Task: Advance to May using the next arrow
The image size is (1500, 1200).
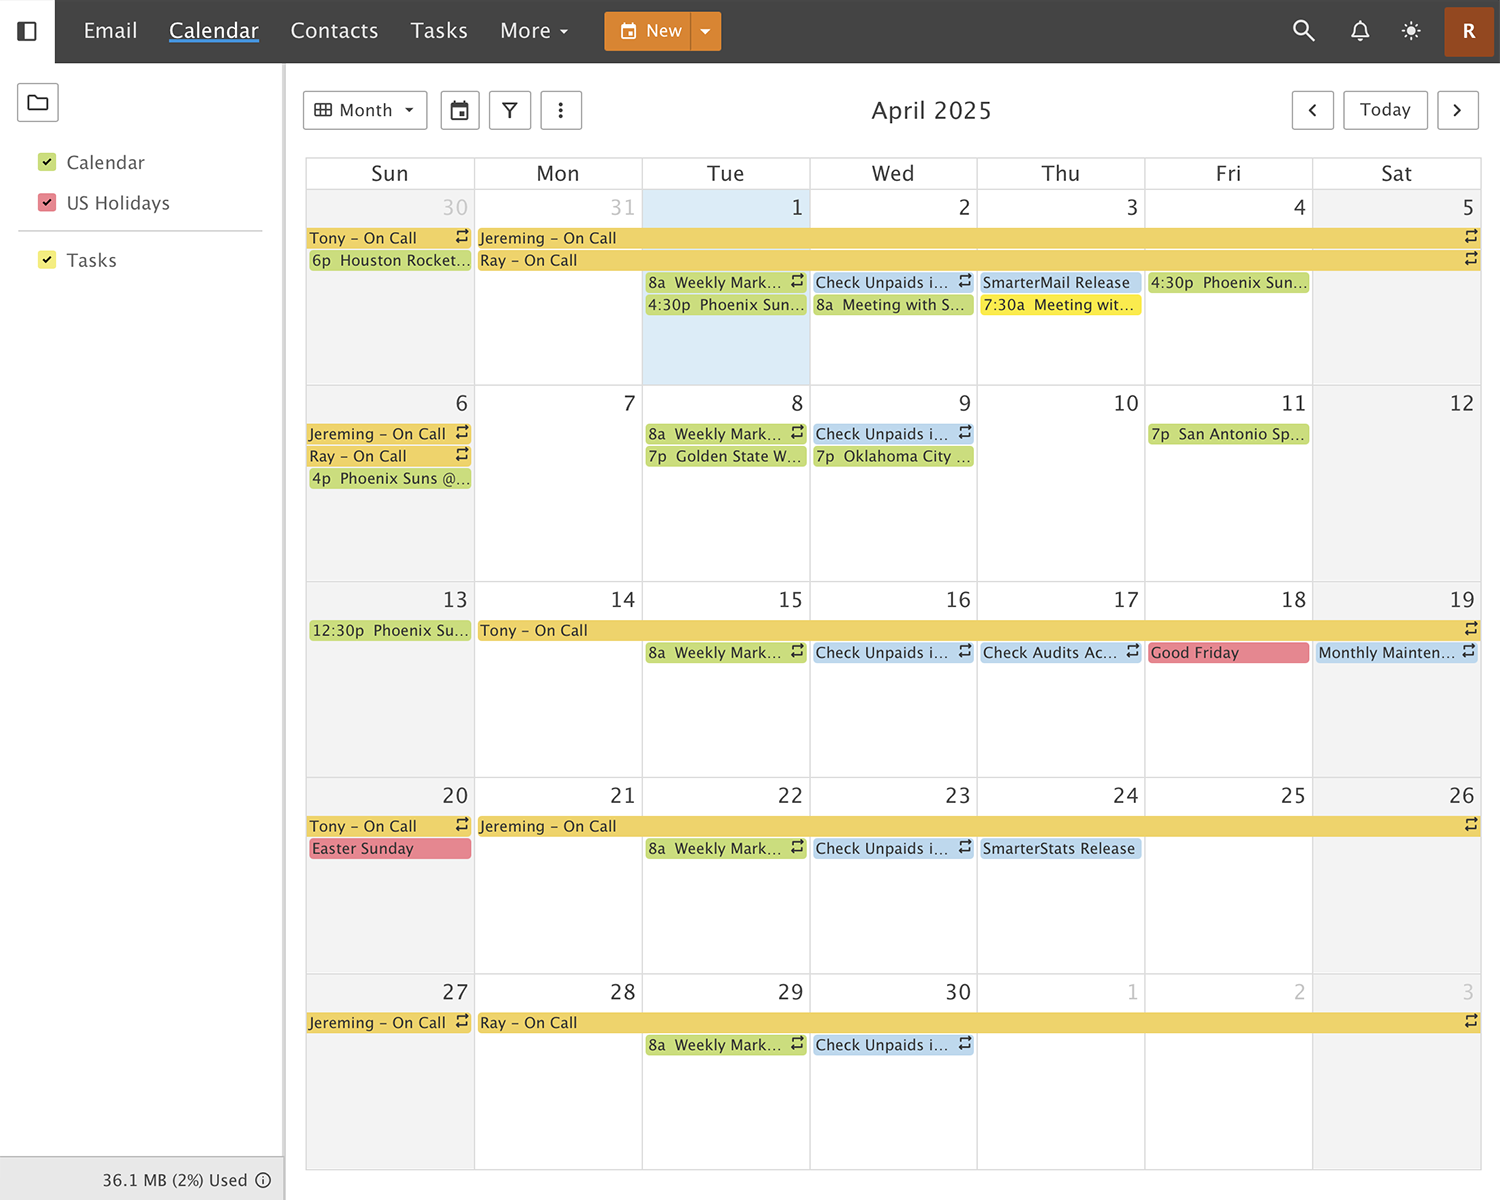Action: (1457, 110)
